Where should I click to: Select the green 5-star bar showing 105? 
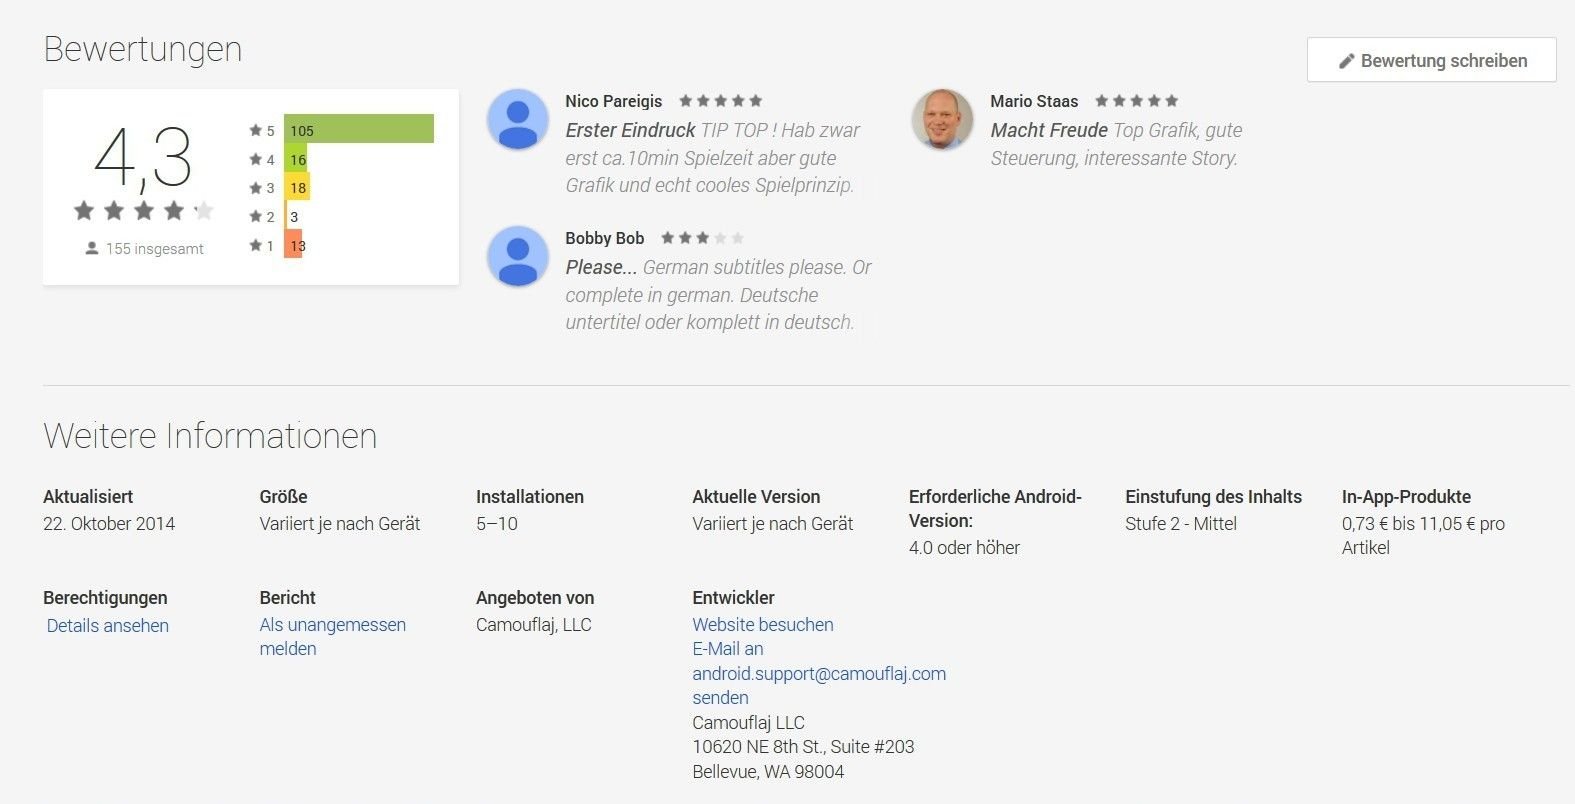pos(359,129)
